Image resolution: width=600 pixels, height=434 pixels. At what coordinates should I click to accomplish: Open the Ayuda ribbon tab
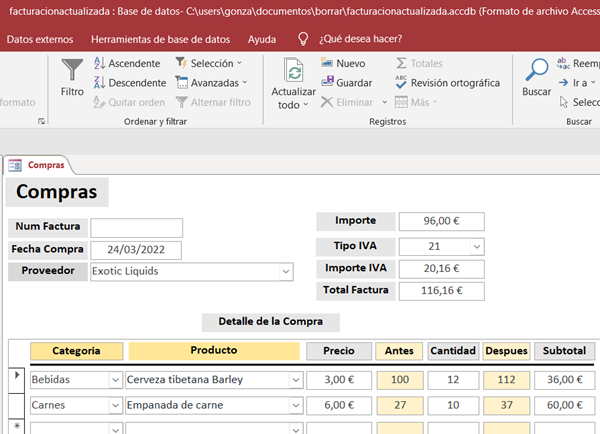coord(262,39)
